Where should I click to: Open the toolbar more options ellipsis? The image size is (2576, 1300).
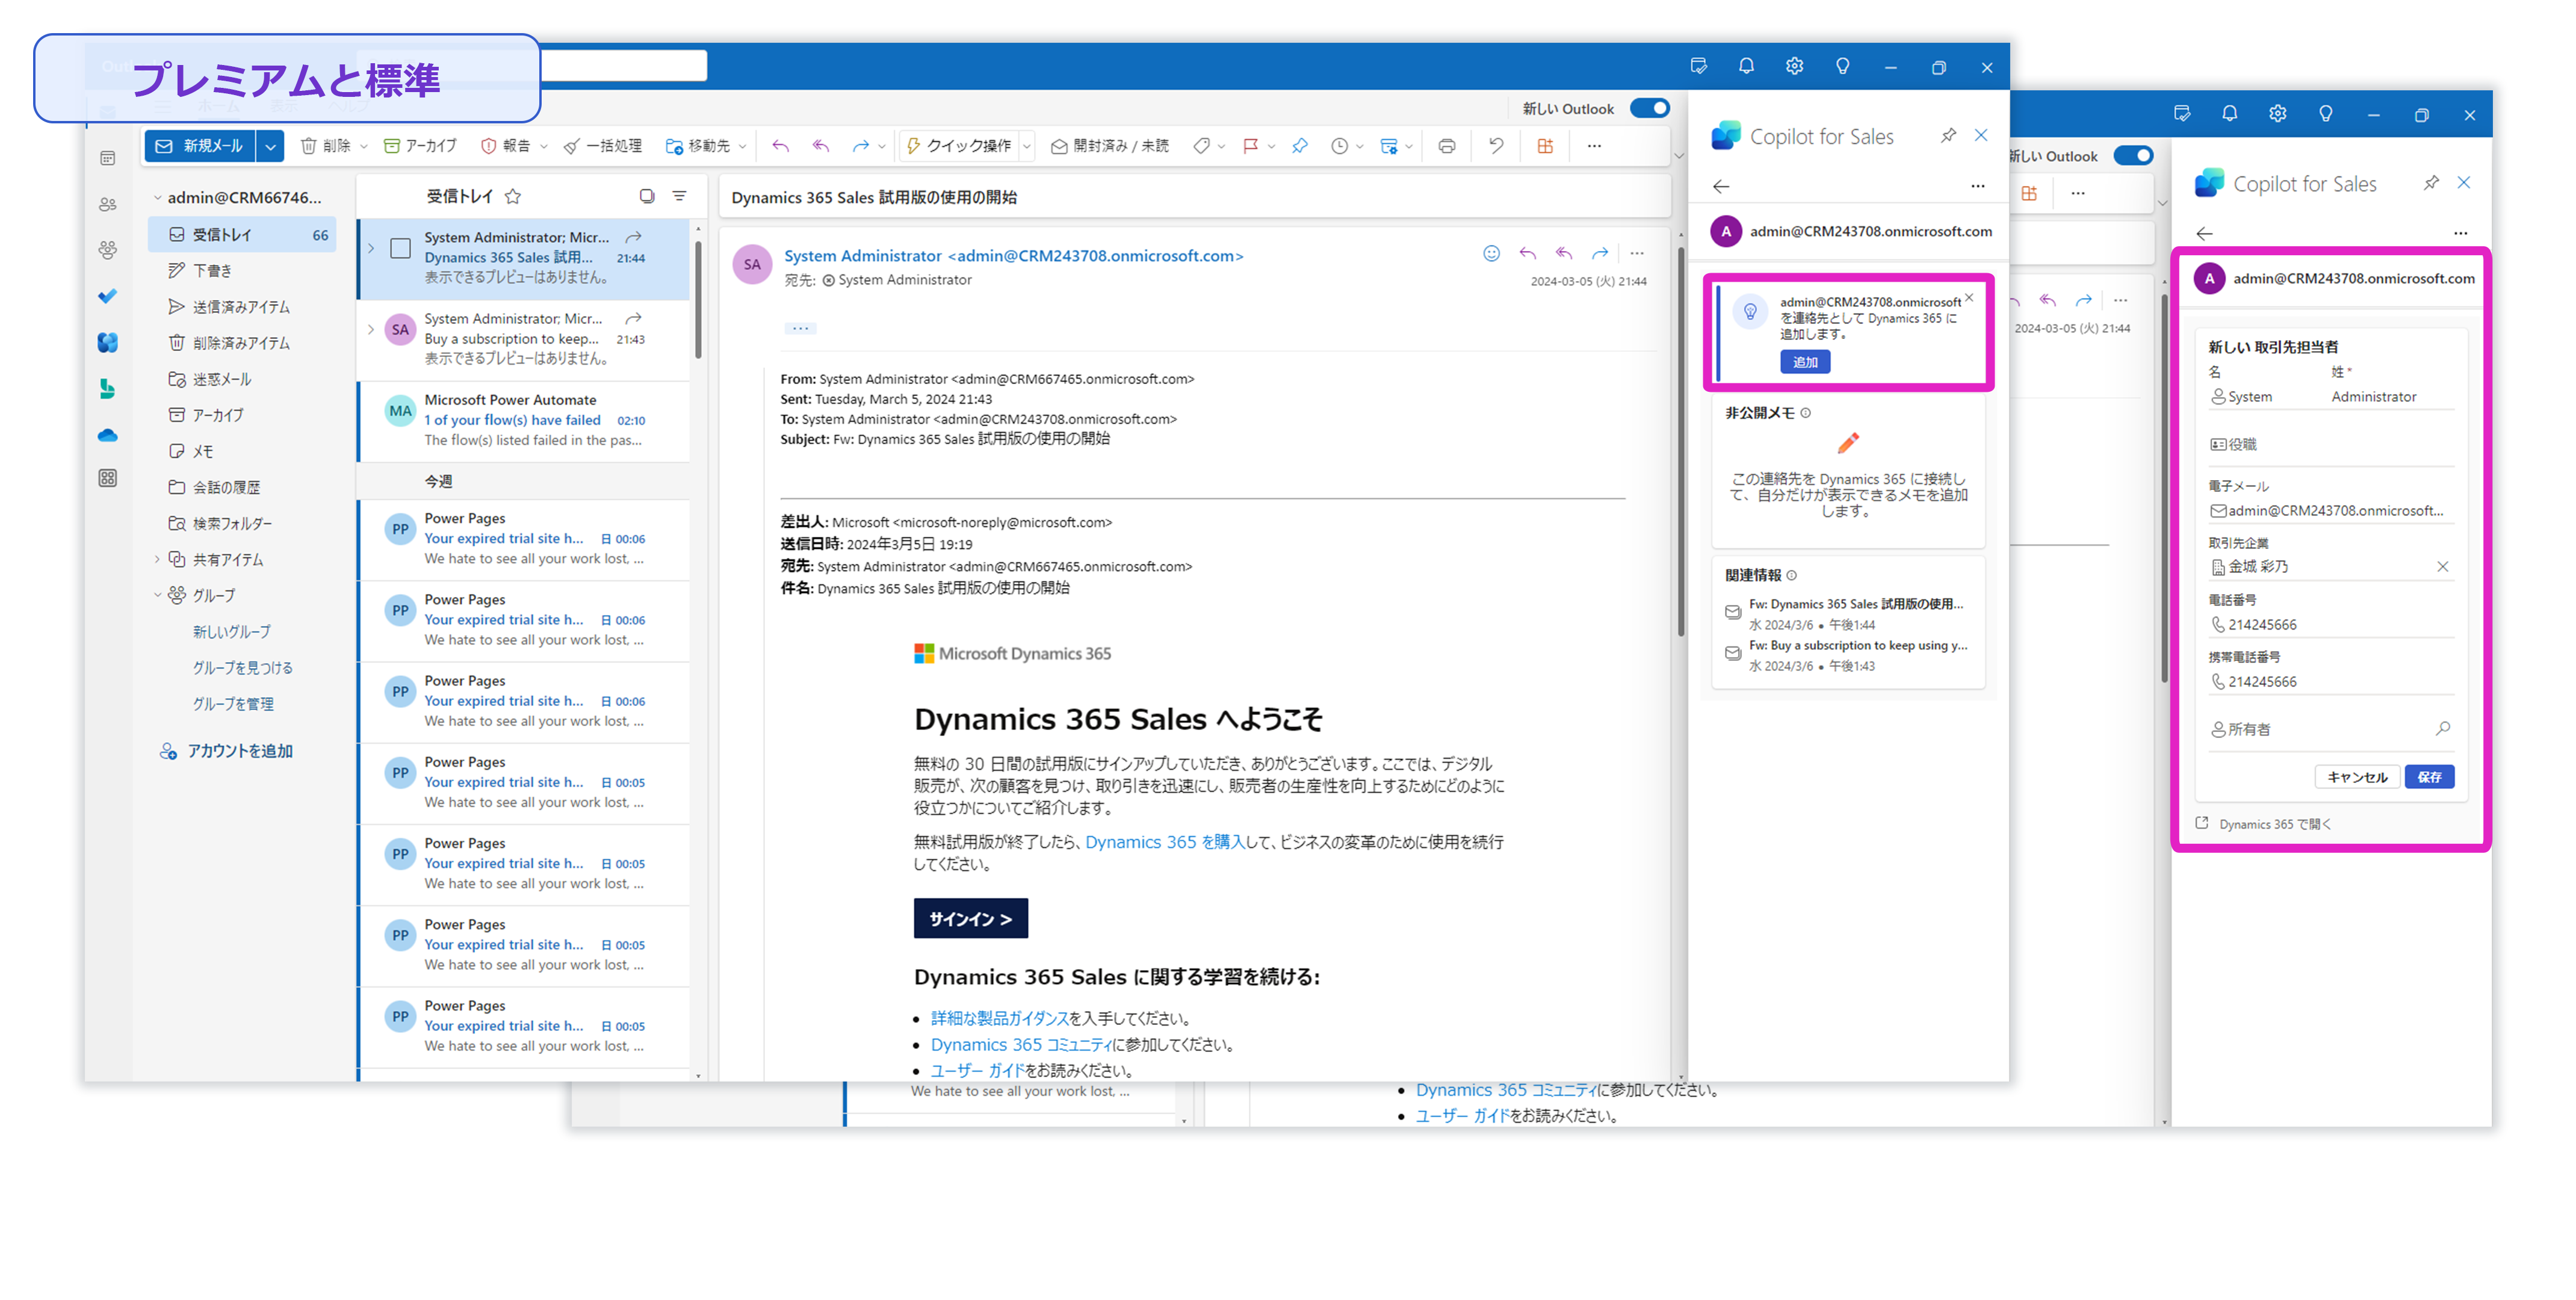click(x=1594, y=146)
